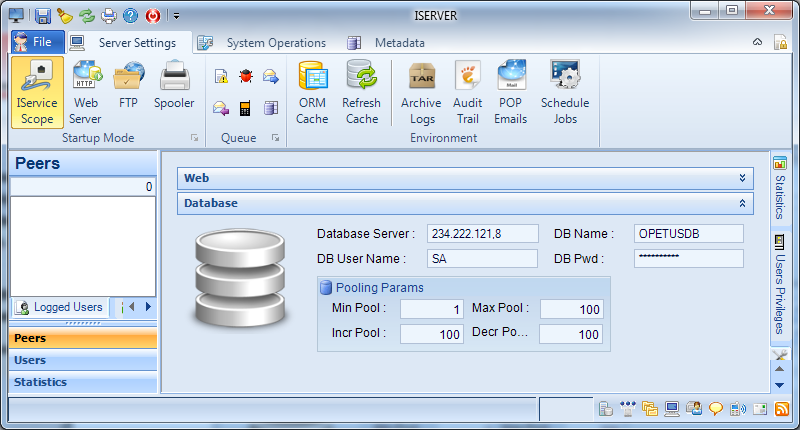Open the File menu
Viewport: 800px width, 430px height.
tap(37, 42)
